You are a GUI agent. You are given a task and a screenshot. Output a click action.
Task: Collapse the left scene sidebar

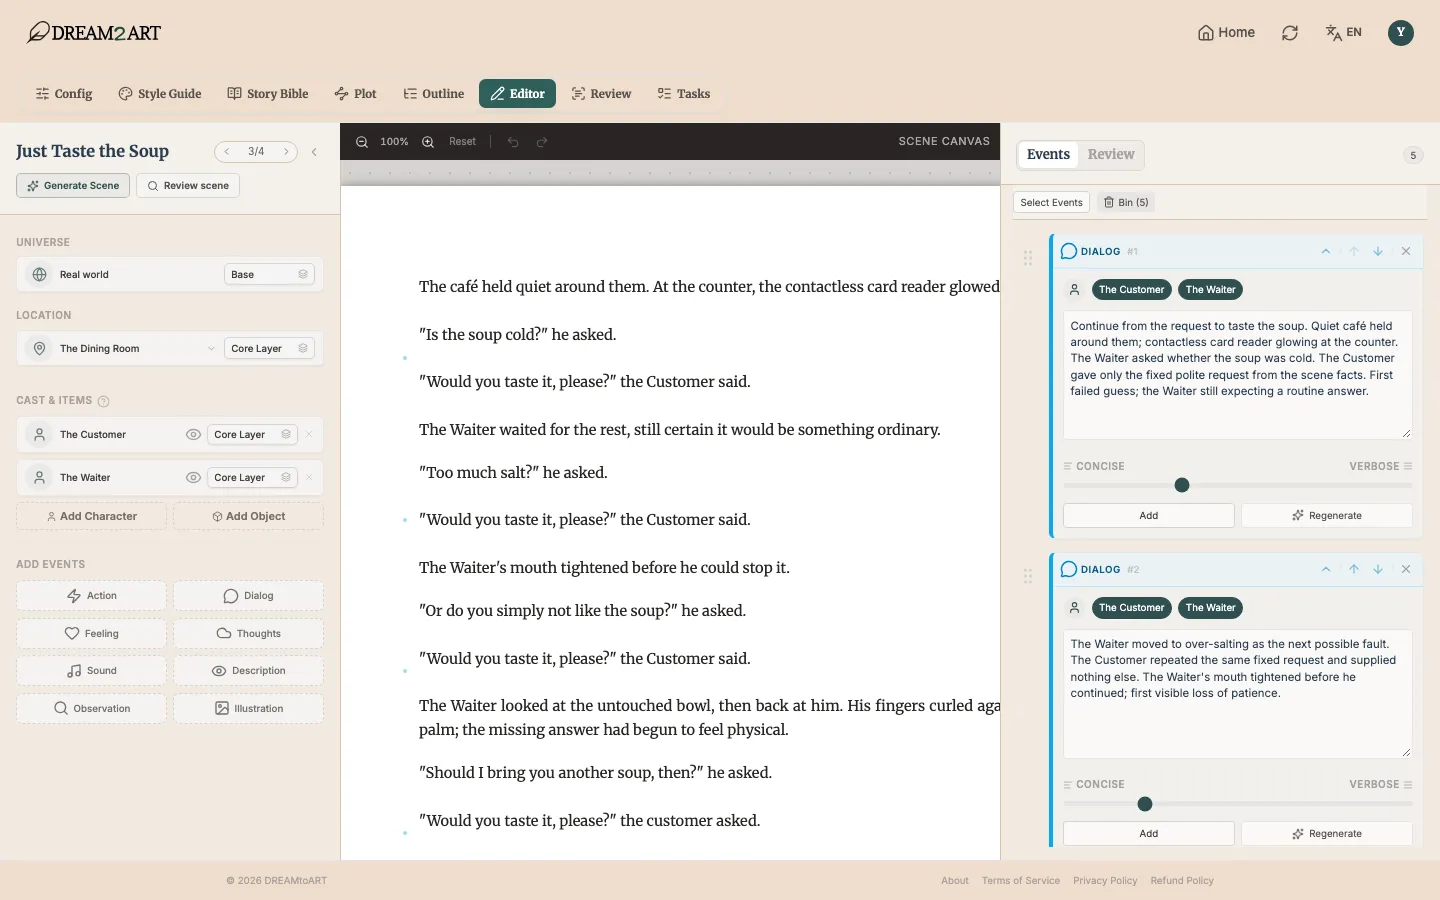[314, 152]
